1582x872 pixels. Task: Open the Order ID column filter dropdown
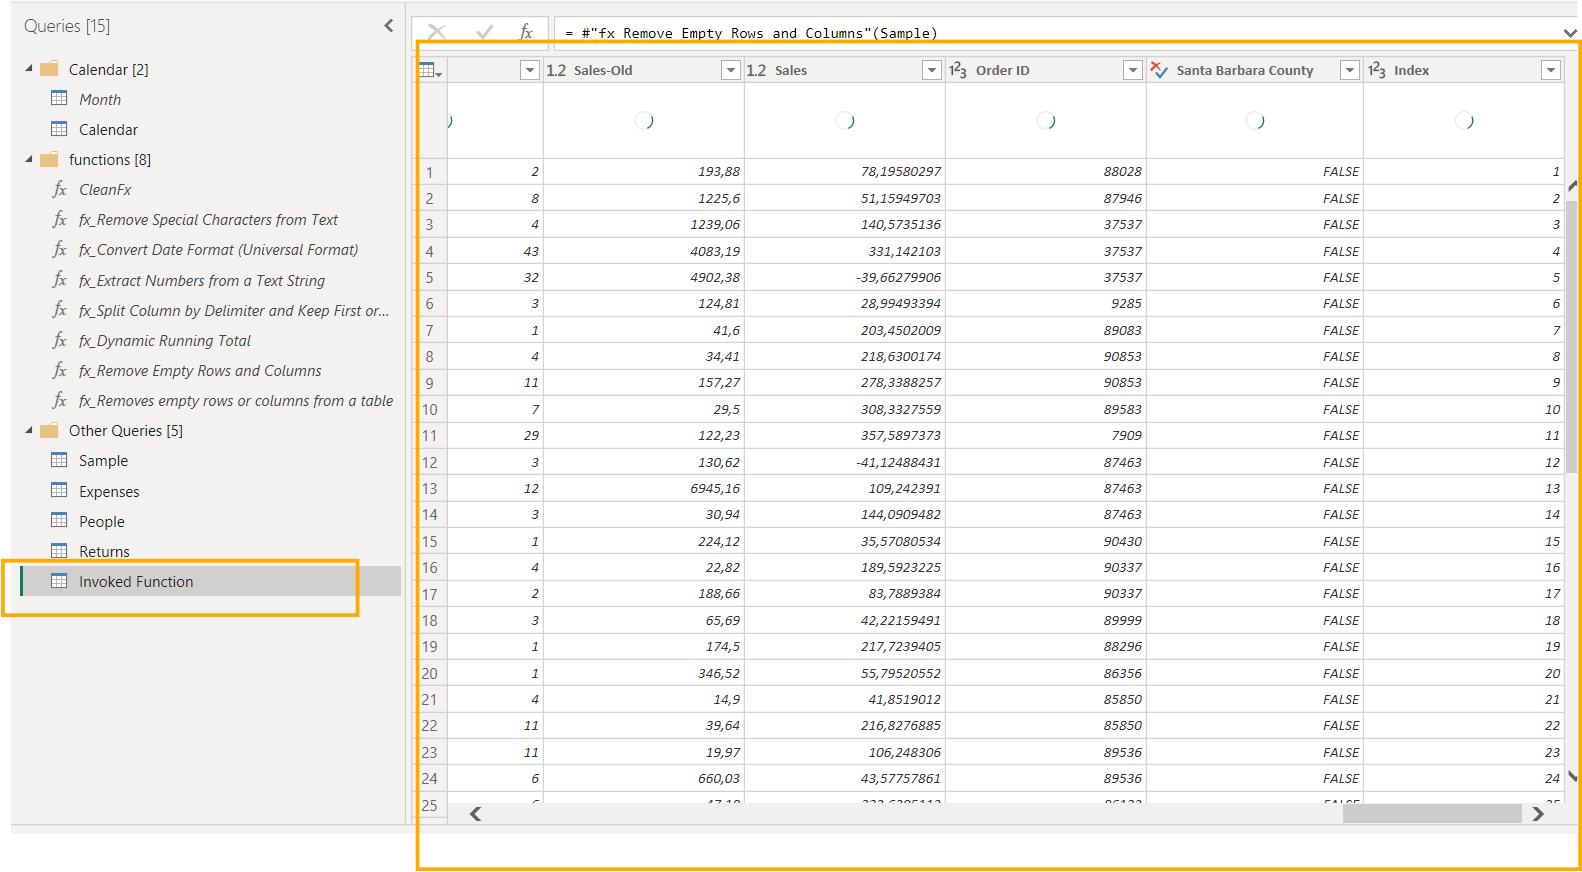click(1133, 70)
